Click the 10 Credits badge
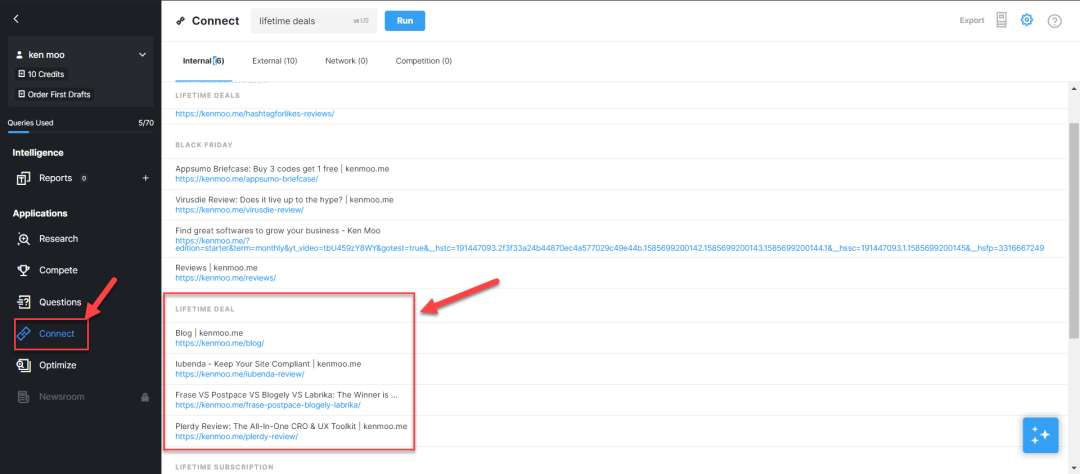 coord(42,74)
